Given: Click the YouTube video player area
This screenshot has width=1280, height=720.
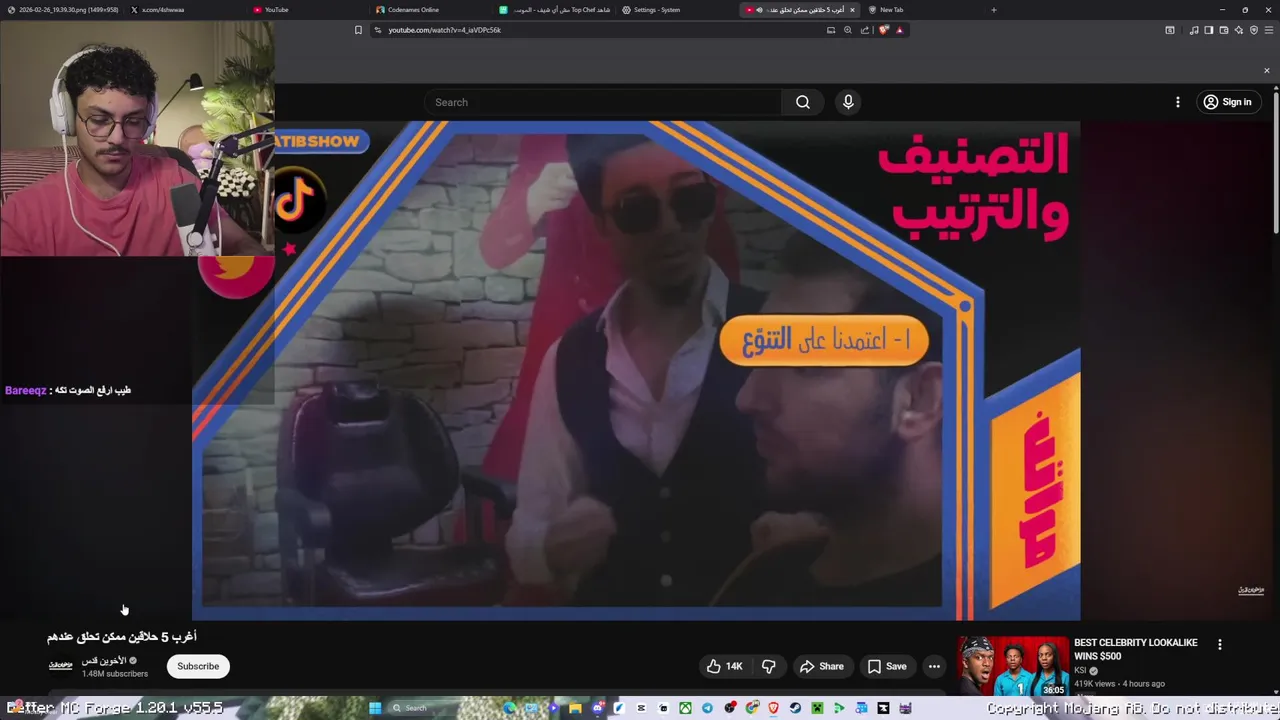Looking at the screenshot, I should click(636, 370).
